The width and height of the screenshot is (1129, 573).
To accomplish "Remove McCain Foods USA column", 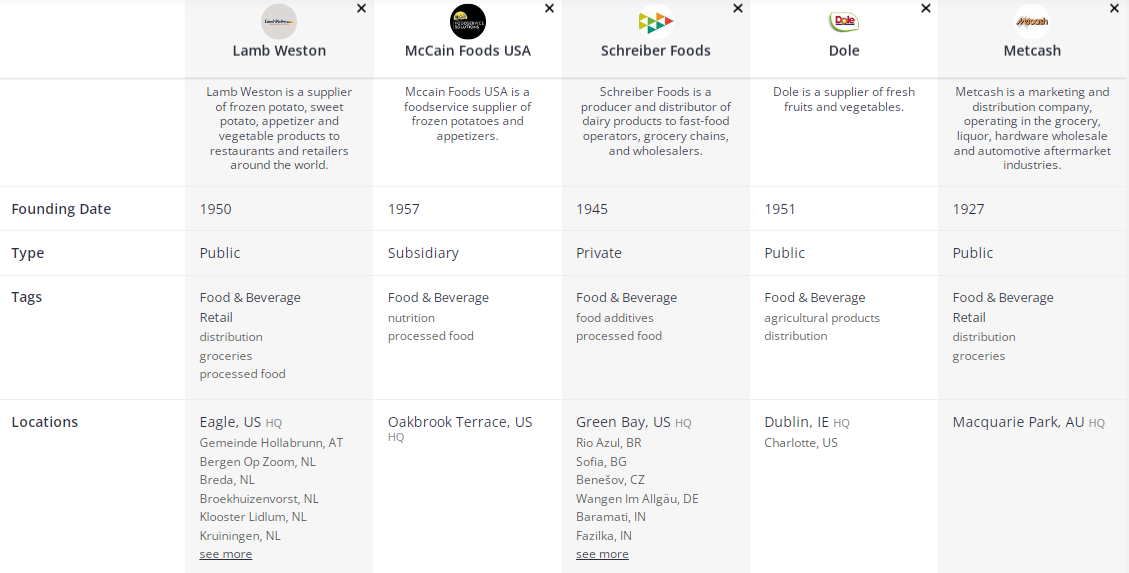I will pos(549,8).
